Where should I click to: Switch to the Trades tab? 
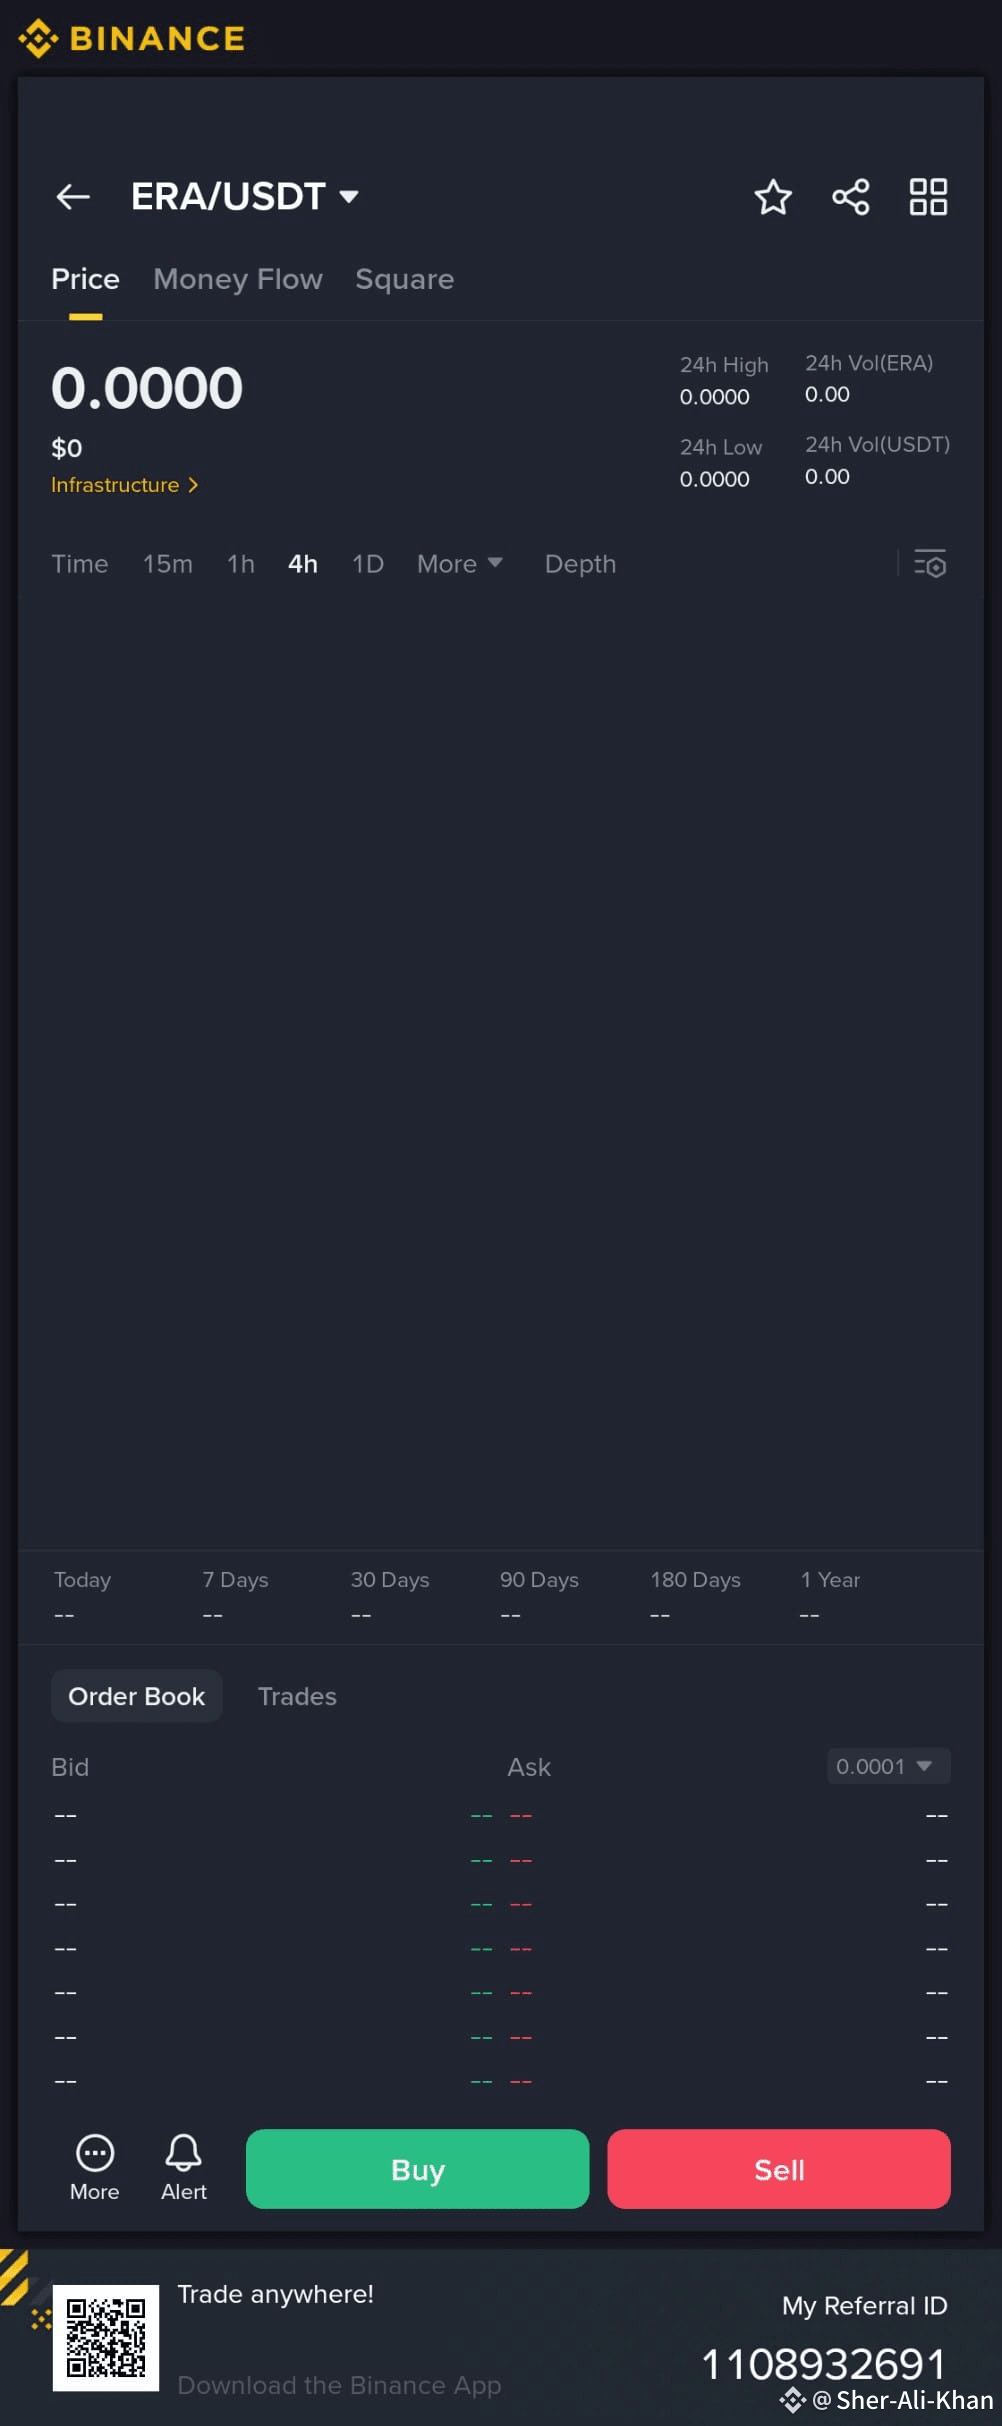pyautogui.click(x=297, y=1696)
